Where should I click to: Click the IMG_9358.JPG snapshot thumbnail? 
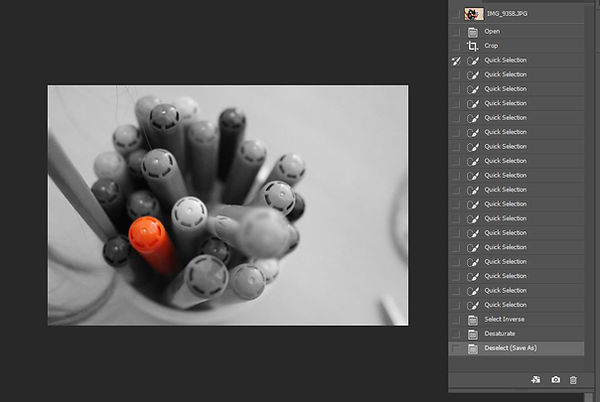[x=474, y=14]
